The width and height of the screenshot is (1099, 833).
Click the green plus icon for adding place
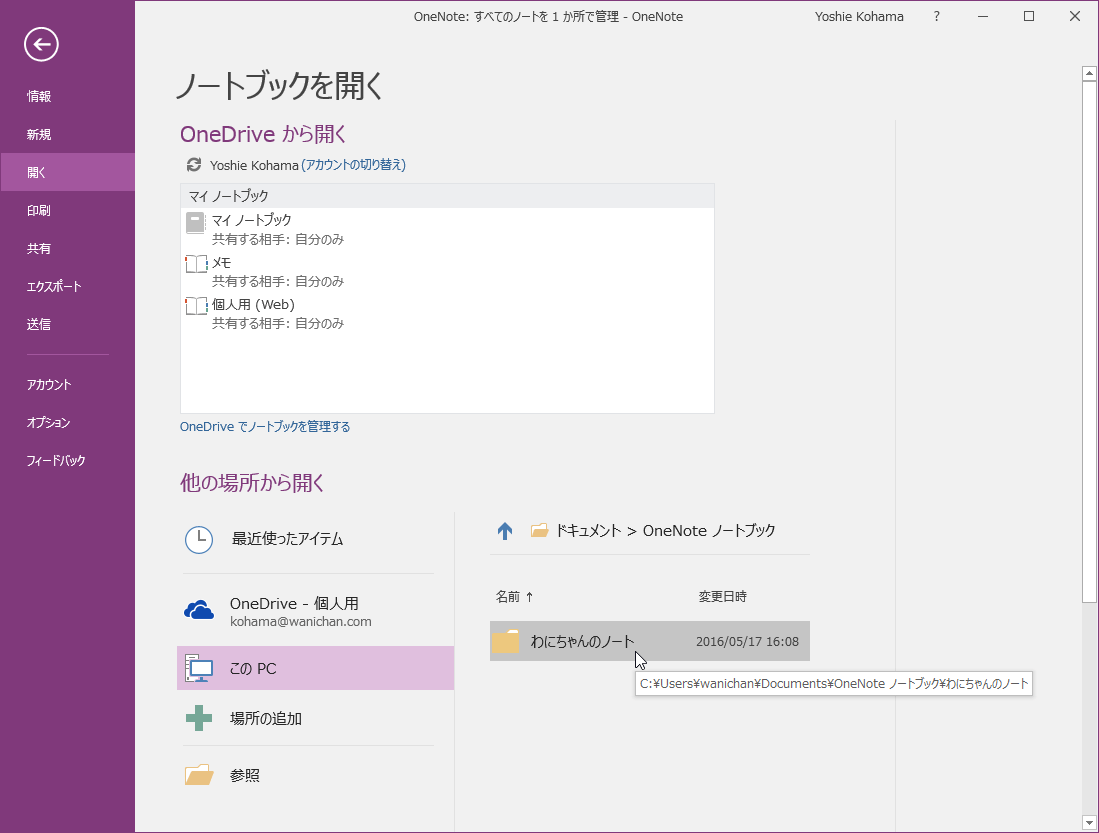pos(199,718)
